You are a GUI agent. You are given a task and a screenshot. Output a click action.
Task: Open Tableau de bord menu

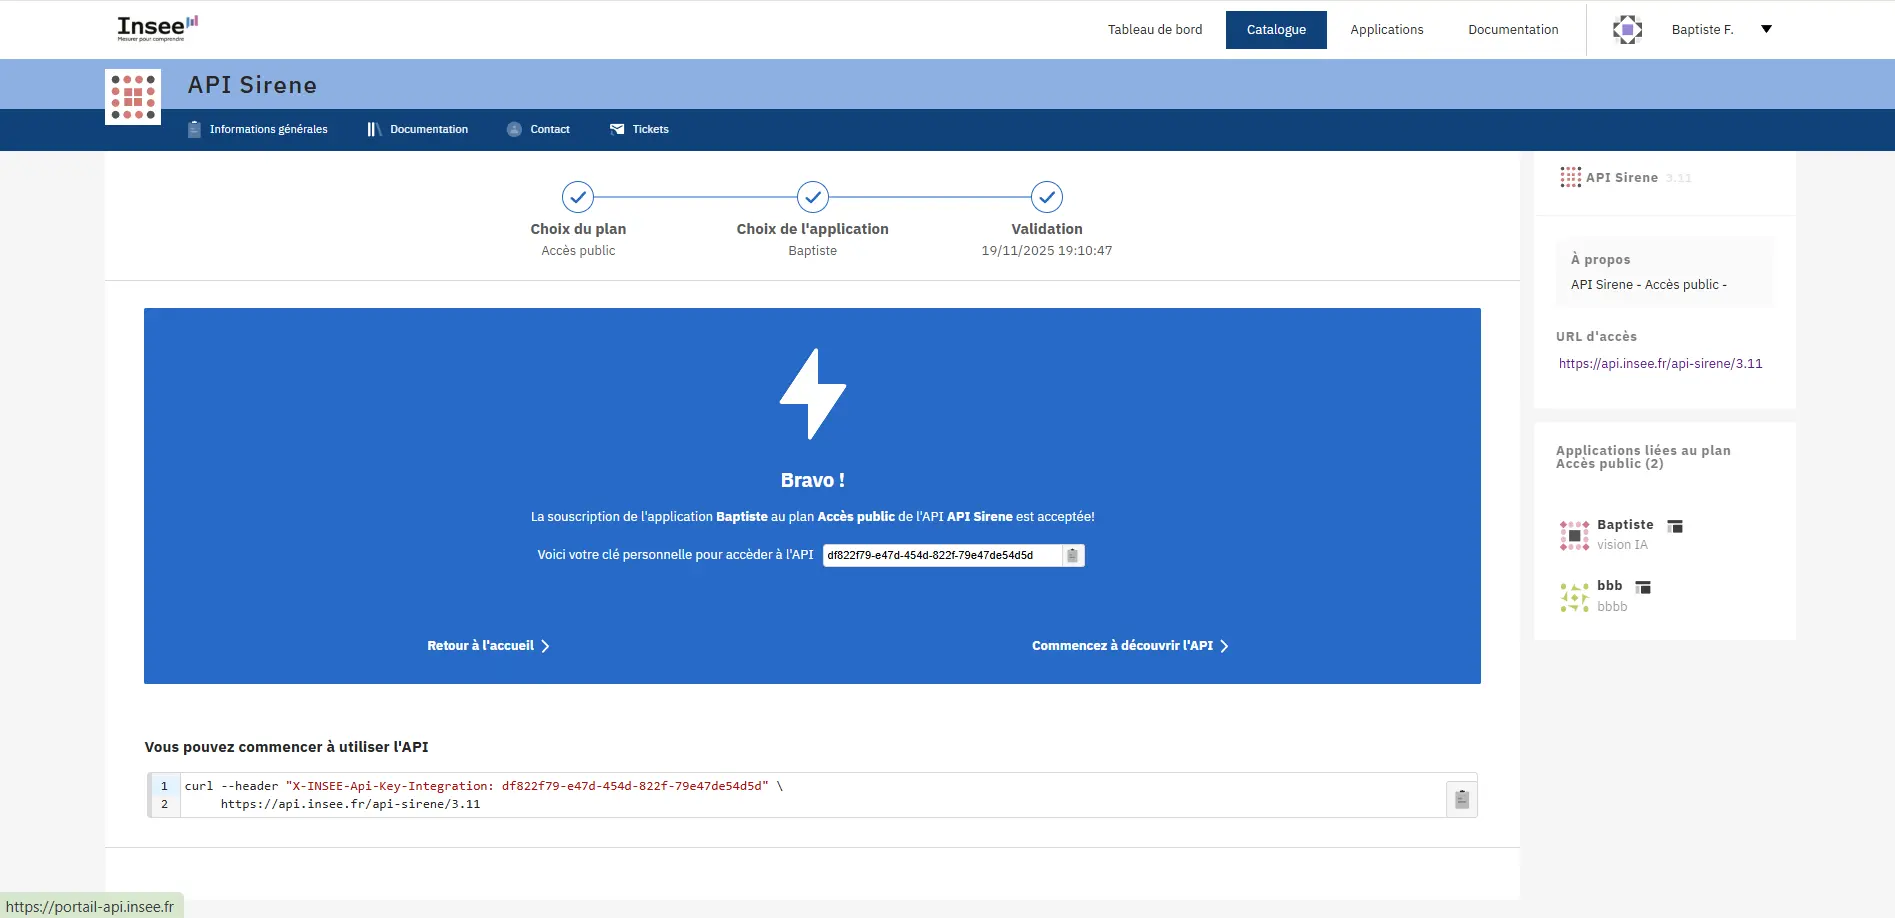1155,29
